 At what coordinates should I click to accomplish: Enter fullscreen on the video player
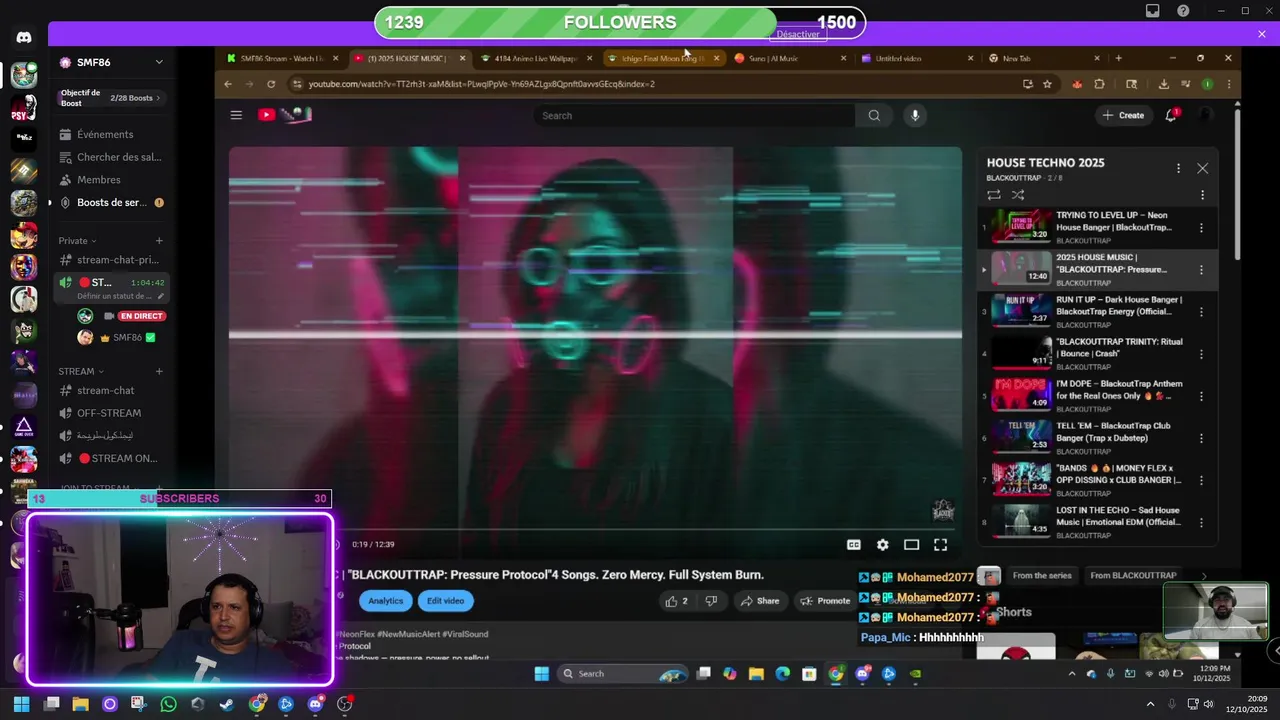click(x=940, y=545)
